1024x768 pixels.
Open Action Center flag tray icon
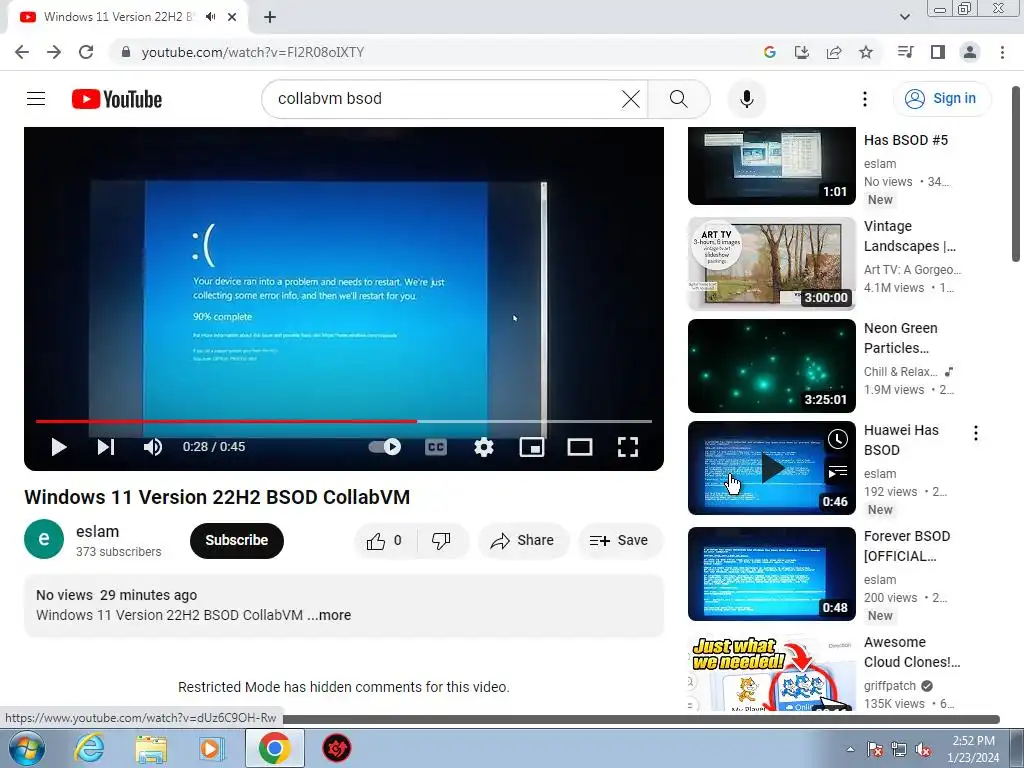(875, 749)
